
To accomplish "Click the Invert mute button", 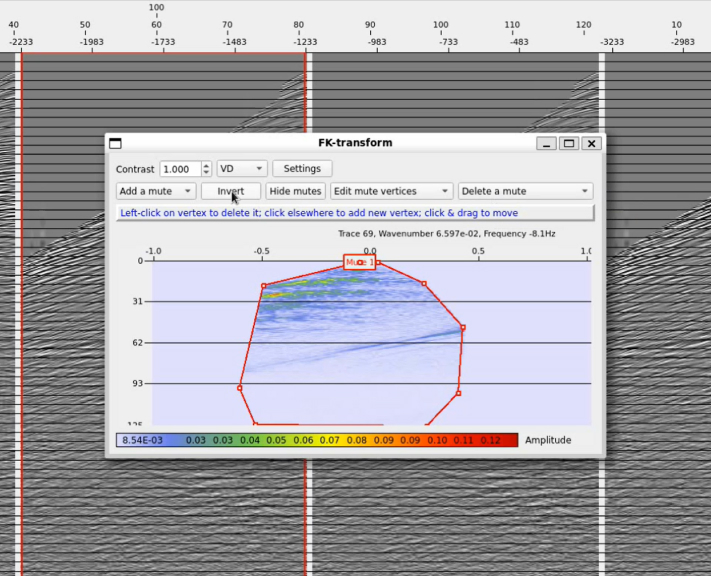I will point(231,191).
